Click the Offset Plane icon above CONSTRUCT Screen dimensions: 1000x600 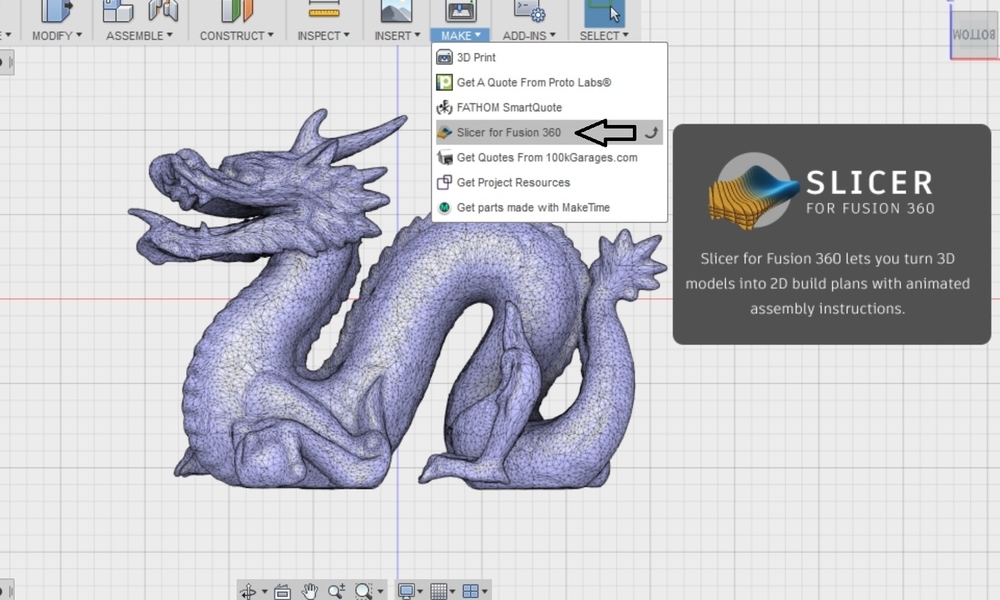coord(237,11)
